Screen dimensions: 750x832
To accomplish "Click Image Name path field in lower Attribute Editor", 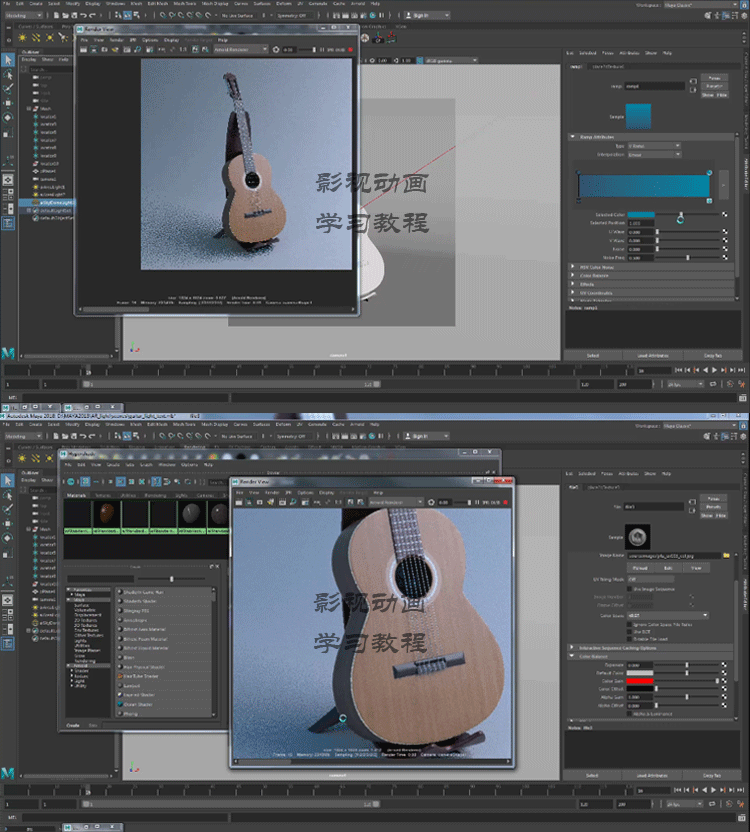I will (x=674, y=556).
